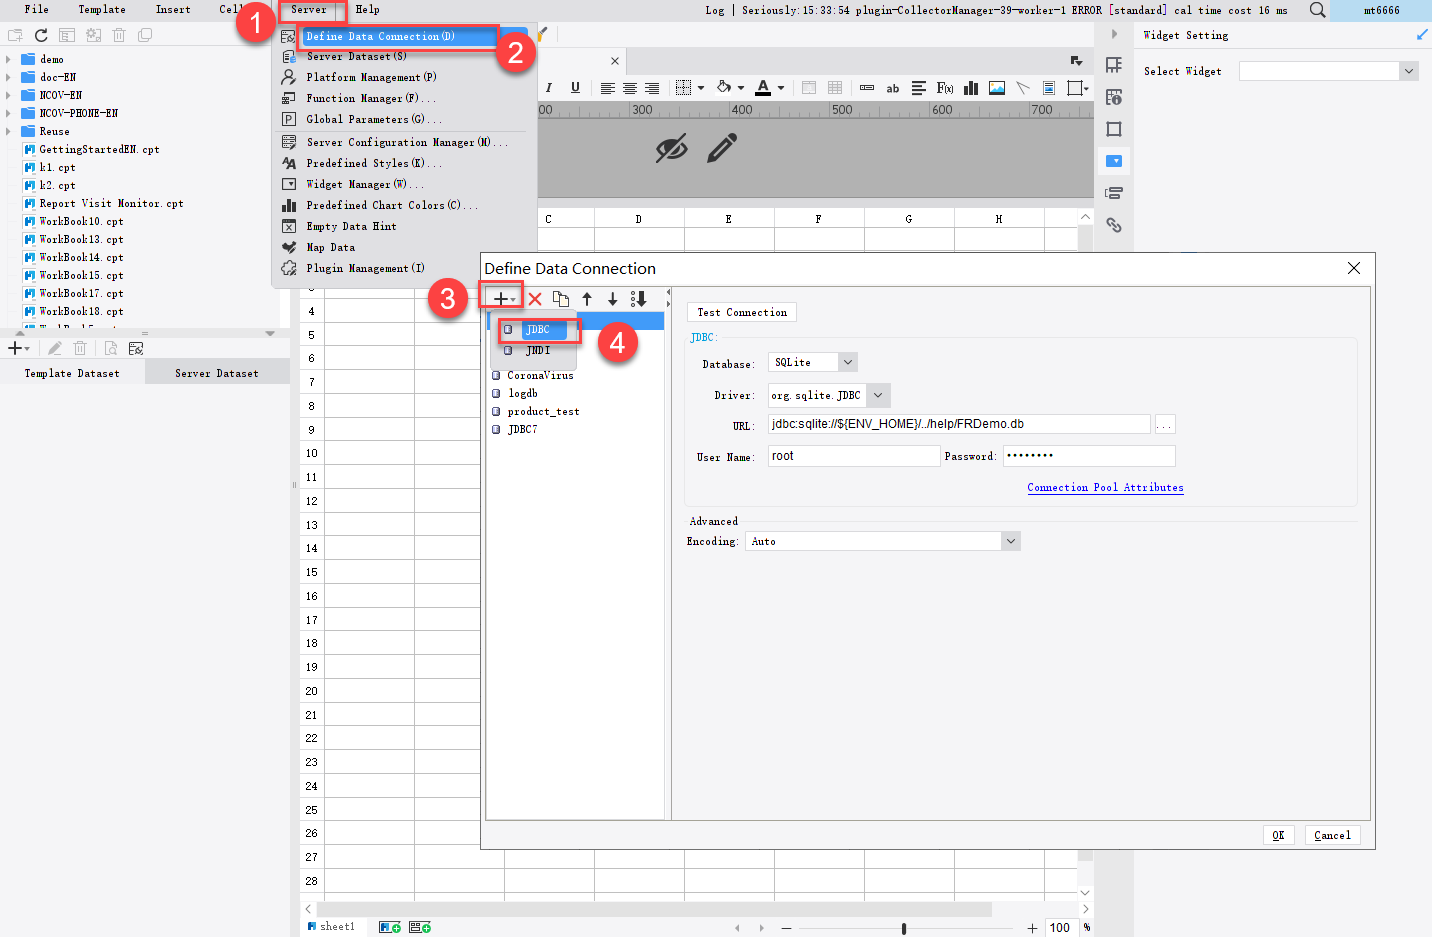
Task: Select JNDI from the connection type menu
Action: tap(540, 350)
